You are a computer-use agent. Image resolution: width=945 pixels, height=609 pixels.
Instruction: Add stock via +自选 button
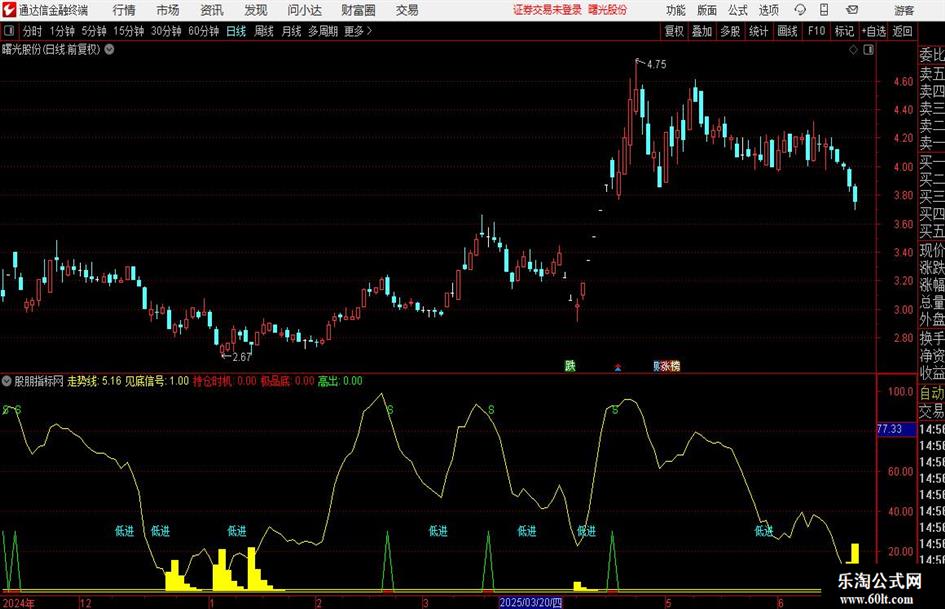874,31
